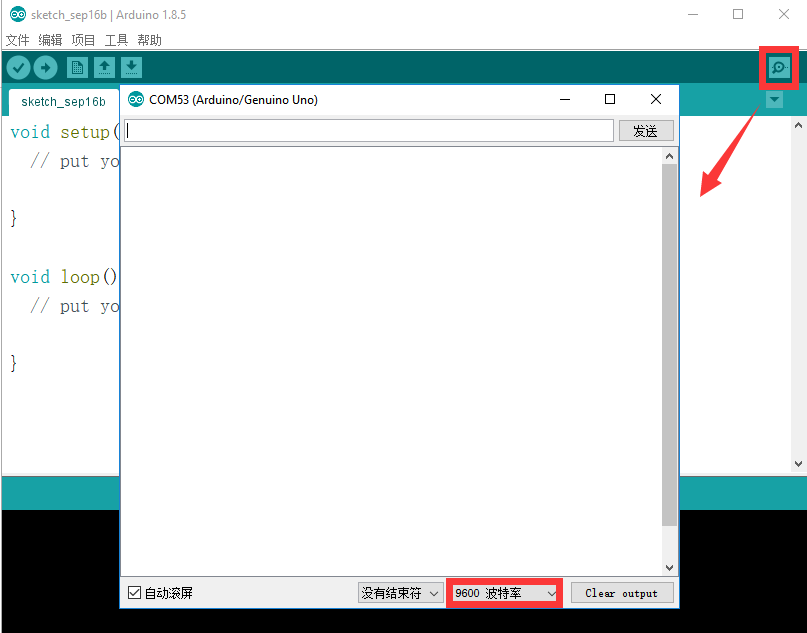Close the COM53 serial monitor window
This screenshot has width=807, height=633.
(656, 99)
